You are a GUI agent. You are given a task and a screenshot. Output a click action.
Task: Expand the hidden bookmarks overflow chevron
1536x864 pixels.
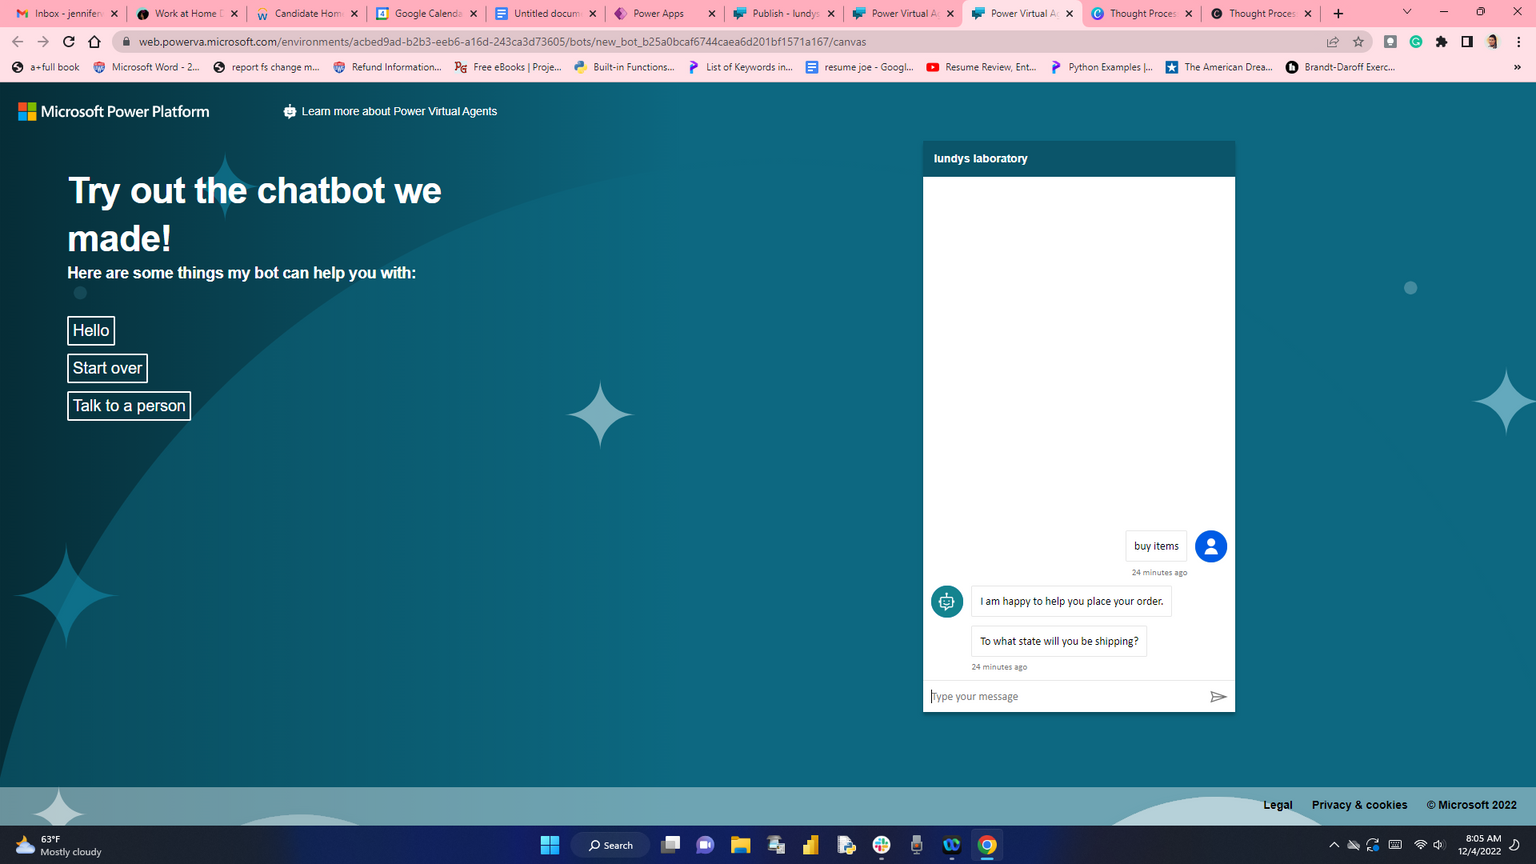(1517, 67)
